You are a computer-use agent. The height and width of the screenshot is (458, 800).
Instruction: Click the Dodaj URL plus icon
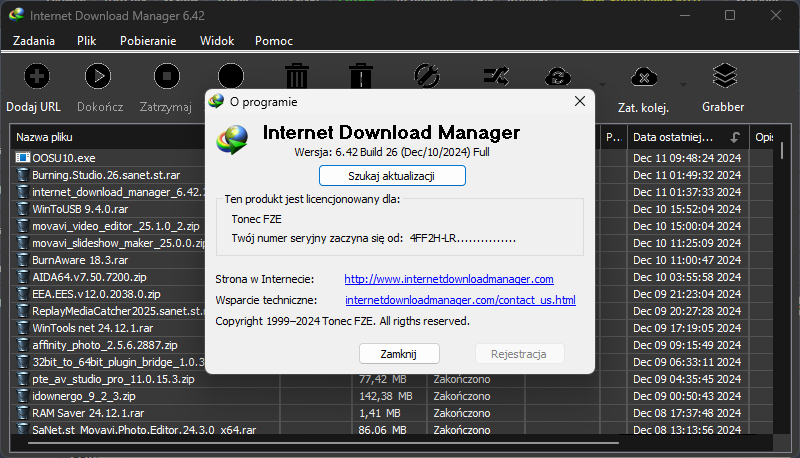pyautogui.click(x=37, y=77)
